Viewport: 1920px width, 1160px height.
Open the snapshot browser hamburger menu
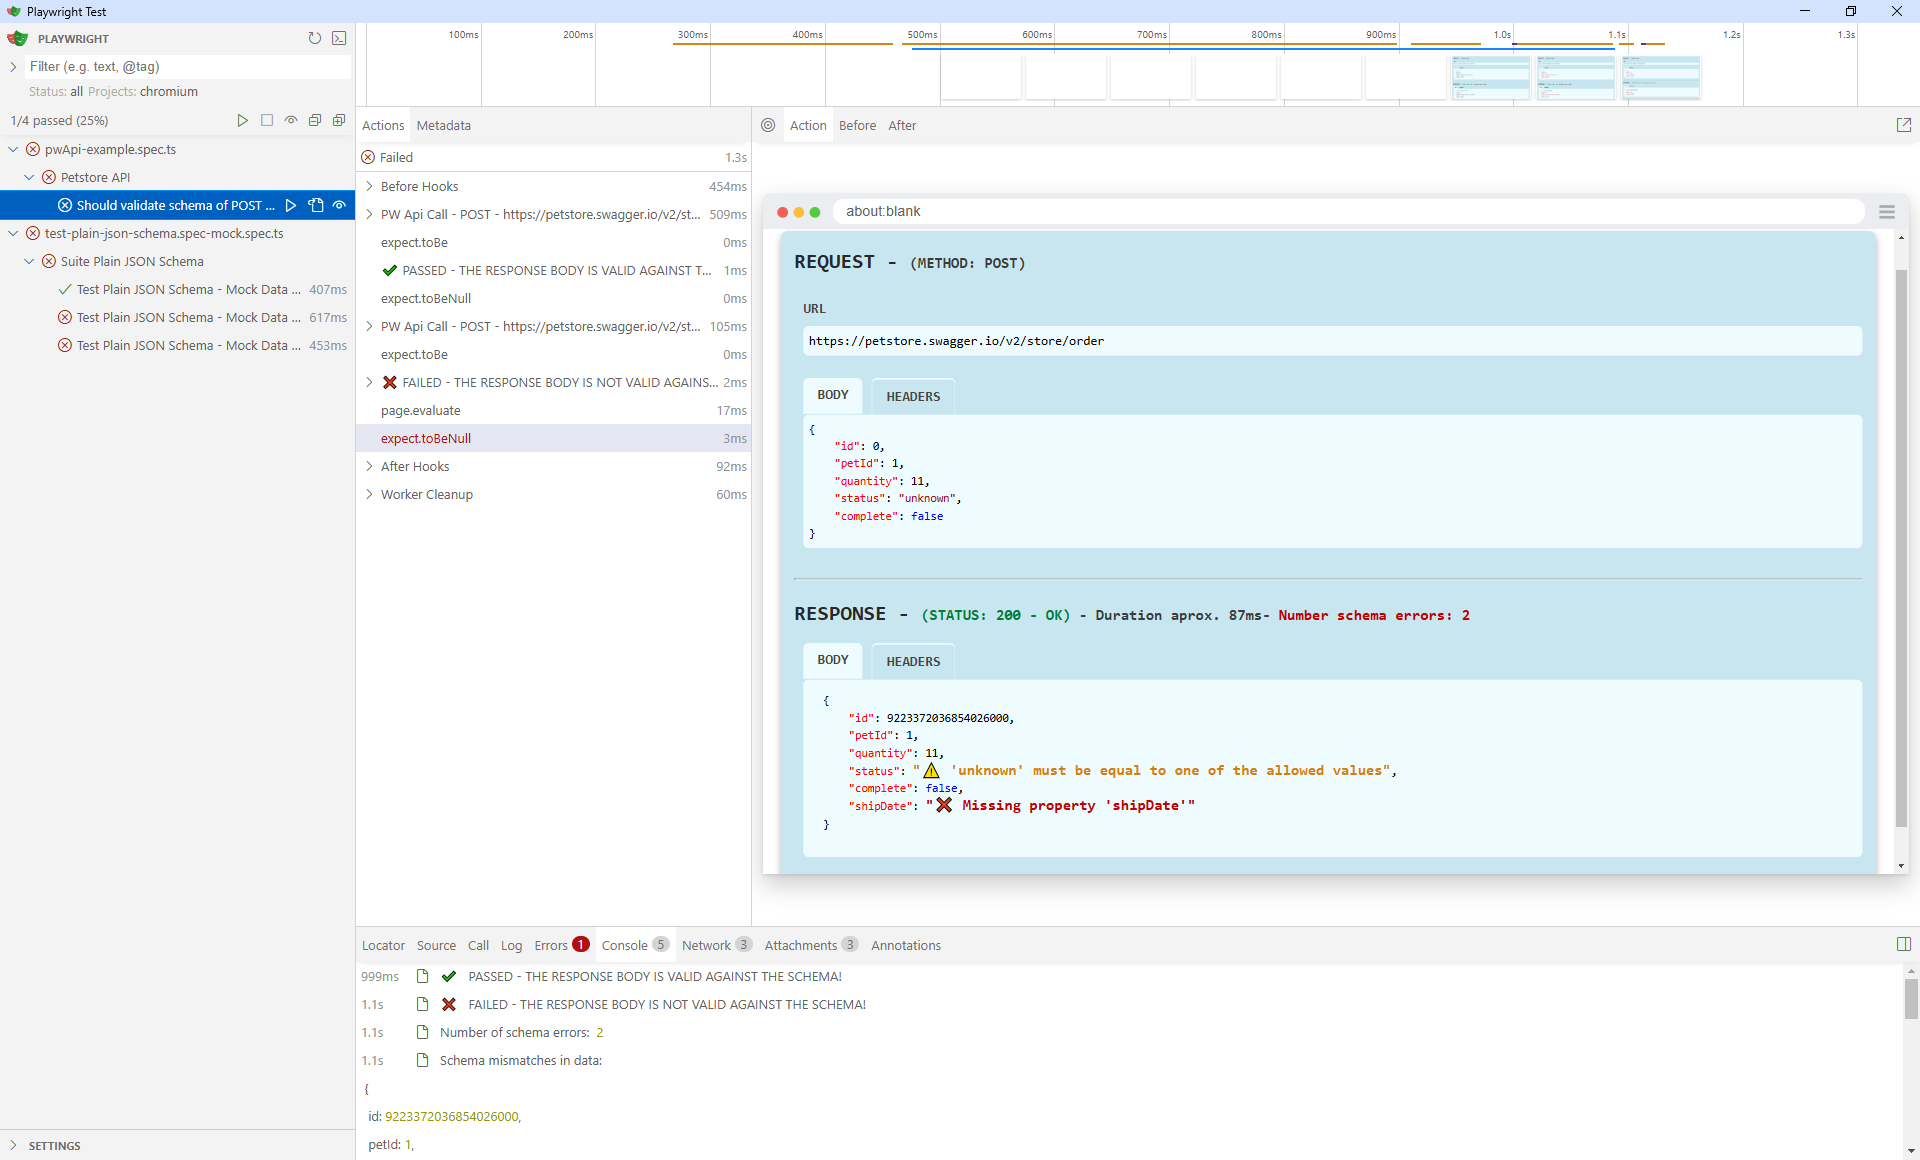click(1887, 212)
